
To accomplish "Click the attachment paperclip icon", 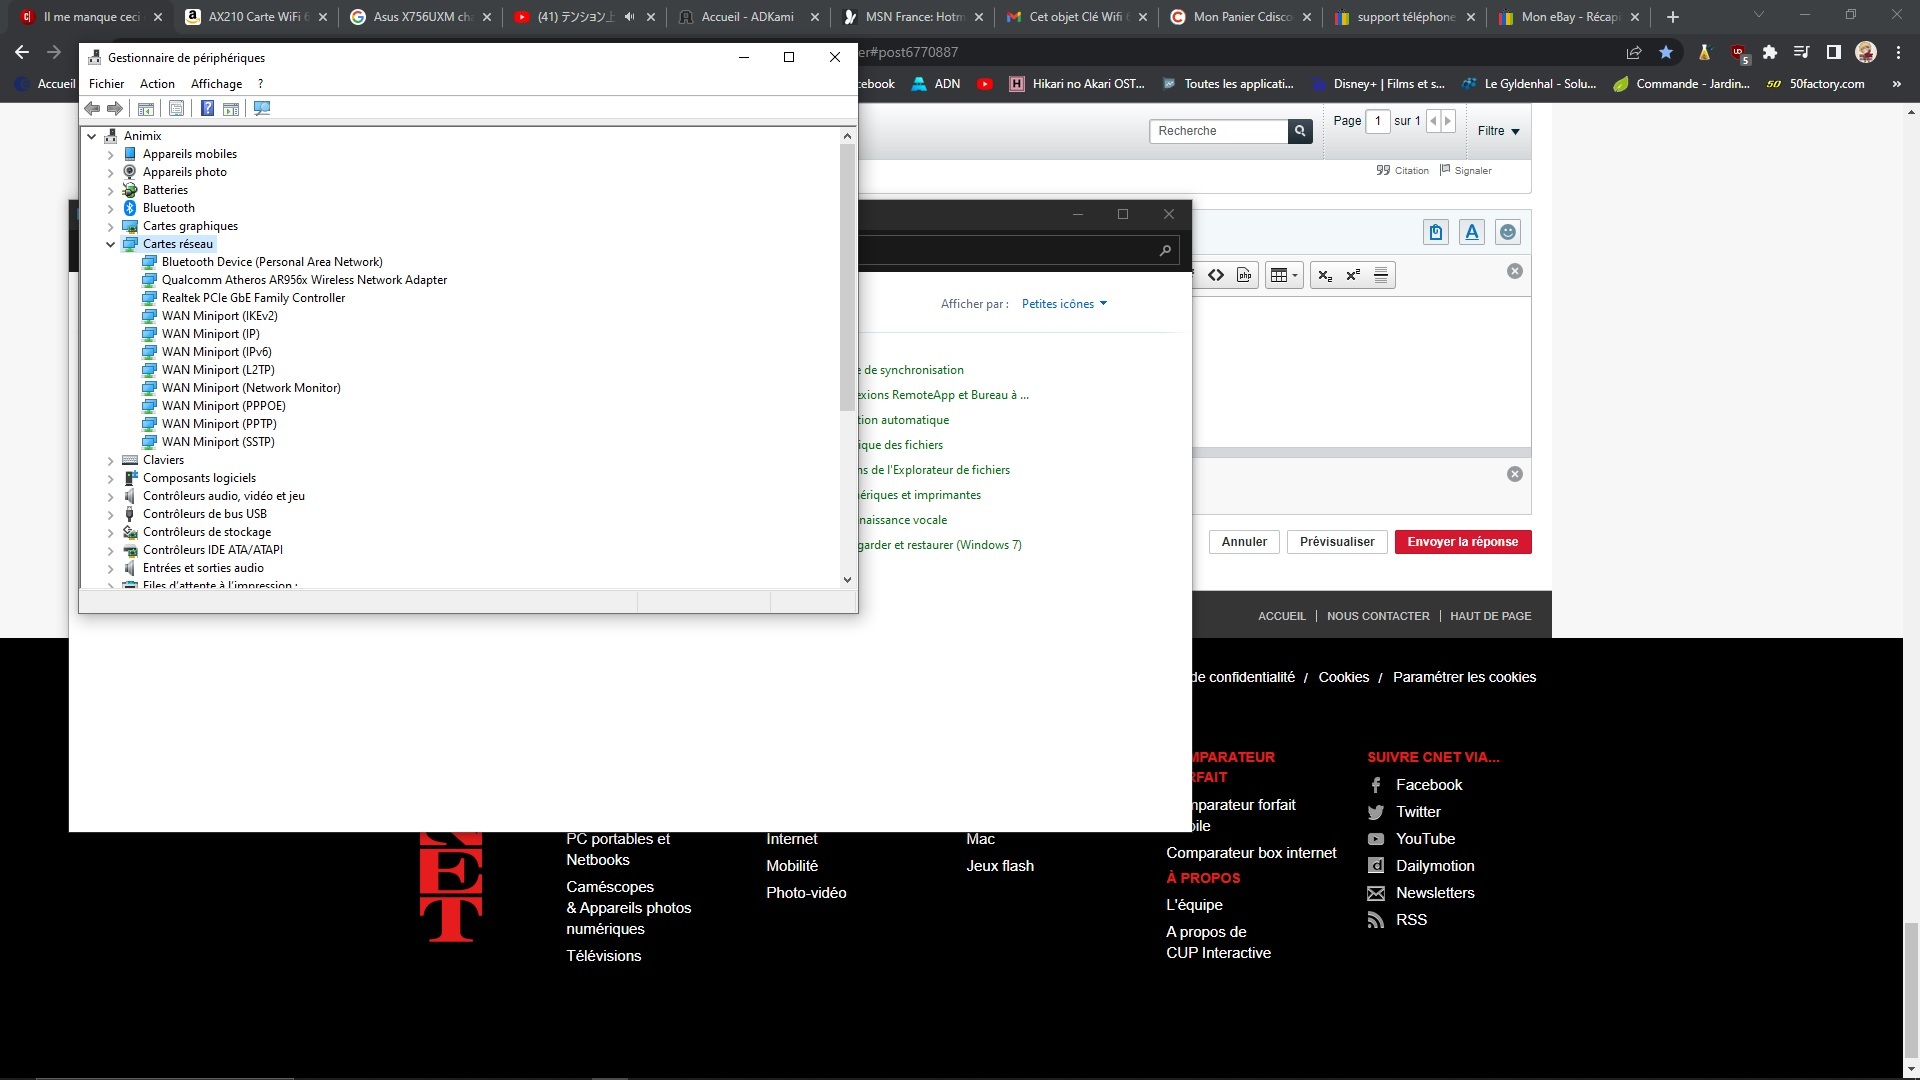I will [1436, 233].
